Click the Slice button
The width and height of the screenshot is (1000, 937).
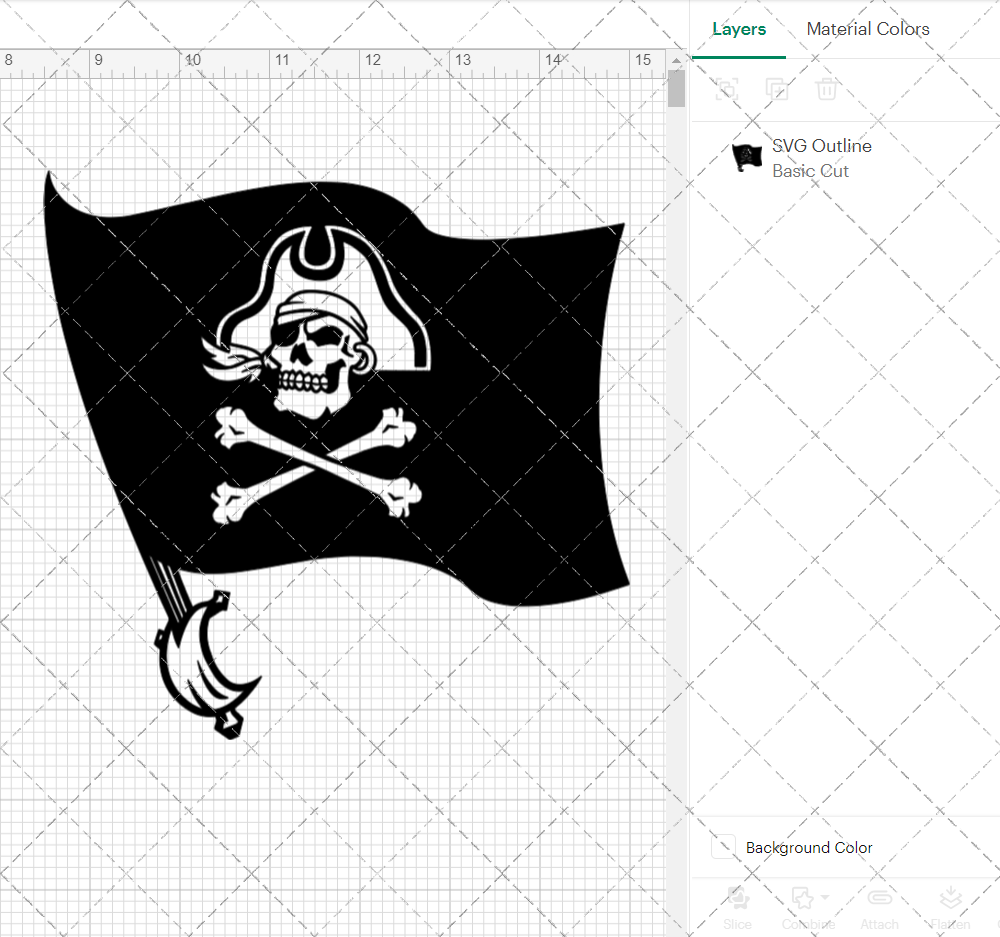click(x=738, y=908)
